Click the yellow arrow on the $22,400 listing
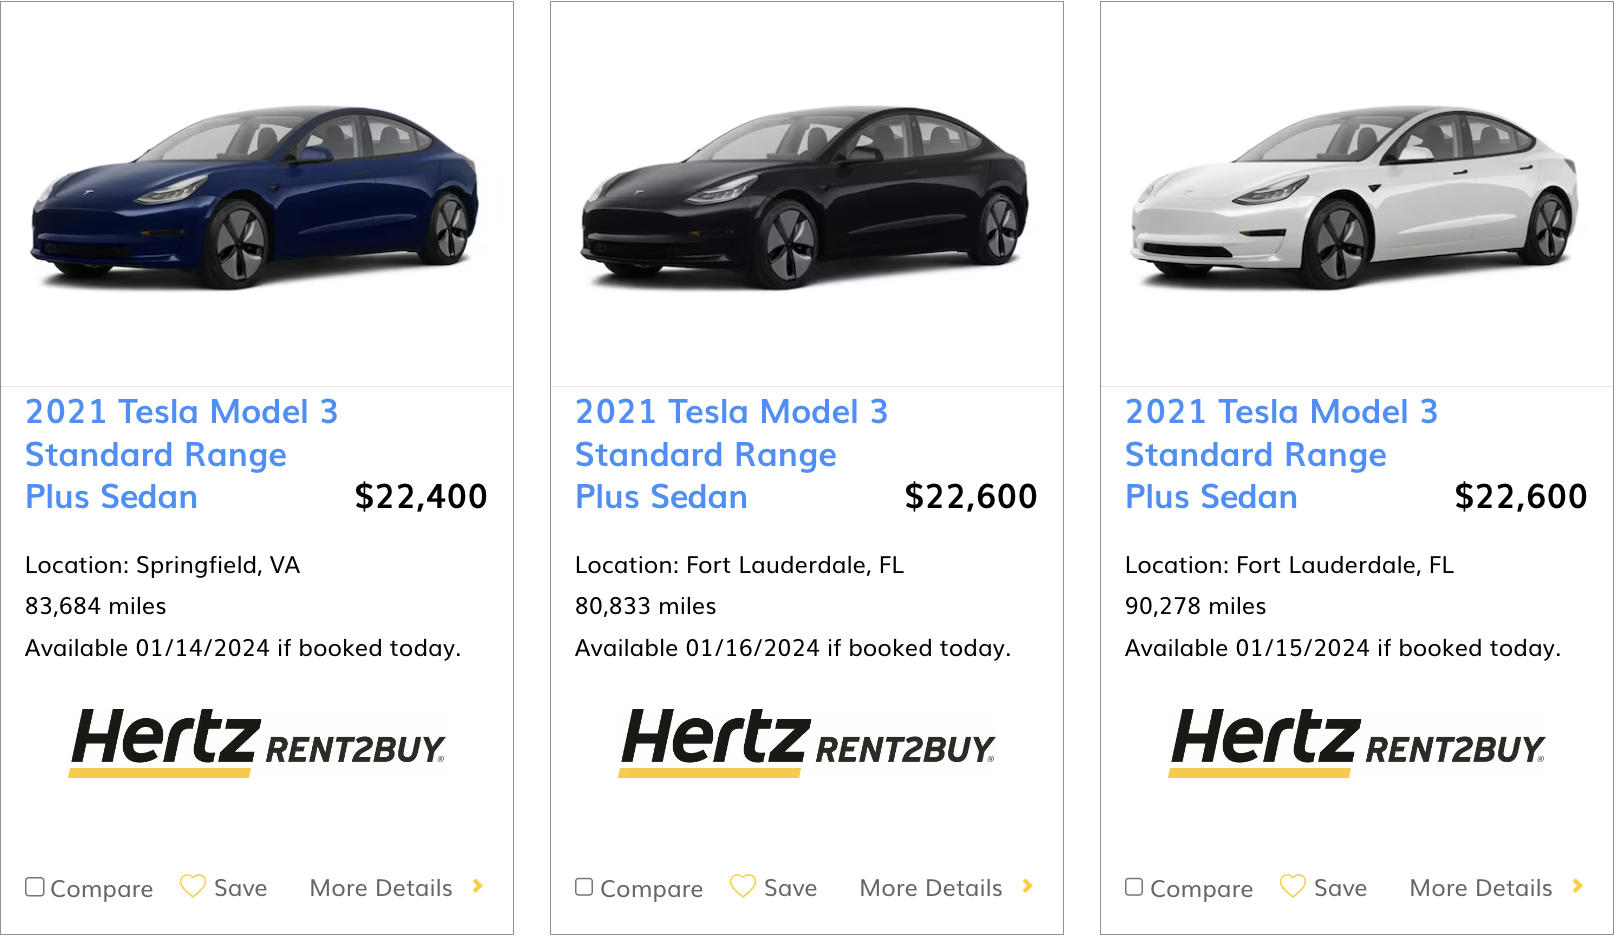1614x936 pixels. point(478,886)
